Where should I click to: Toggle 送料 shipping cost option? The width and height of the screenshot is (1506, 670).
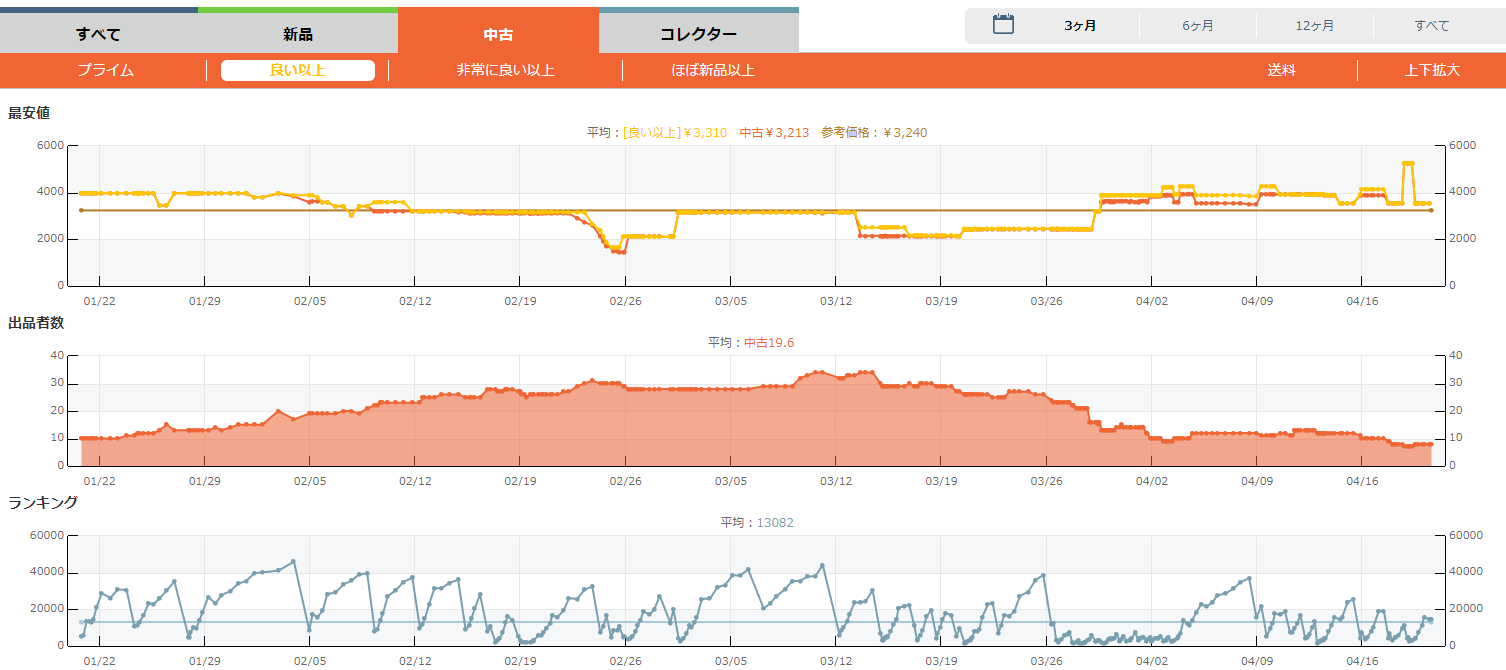tap(1281, 70)
